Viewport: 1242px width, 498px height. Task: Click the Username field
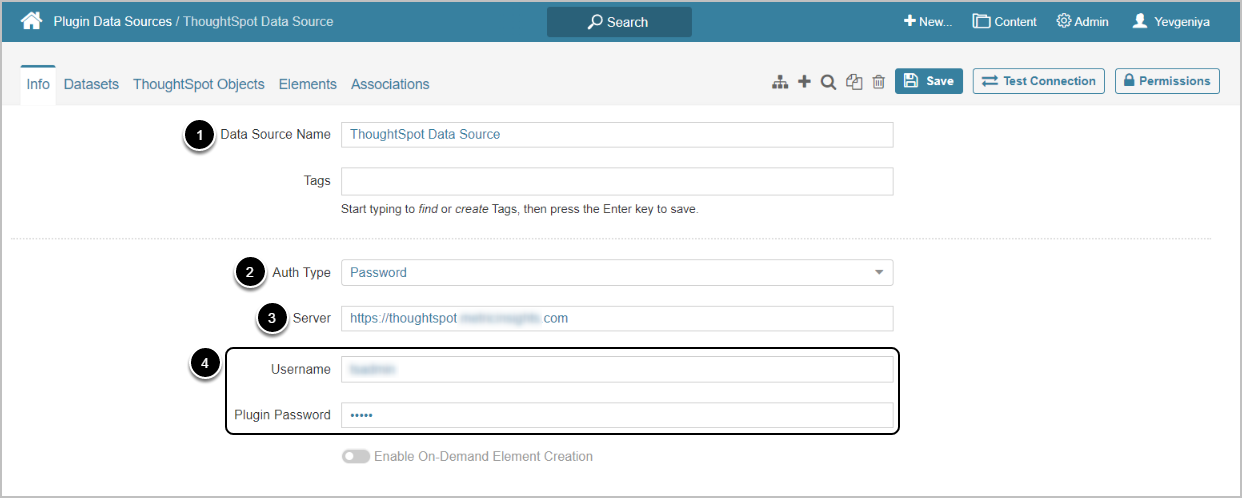tap(617, 369)
